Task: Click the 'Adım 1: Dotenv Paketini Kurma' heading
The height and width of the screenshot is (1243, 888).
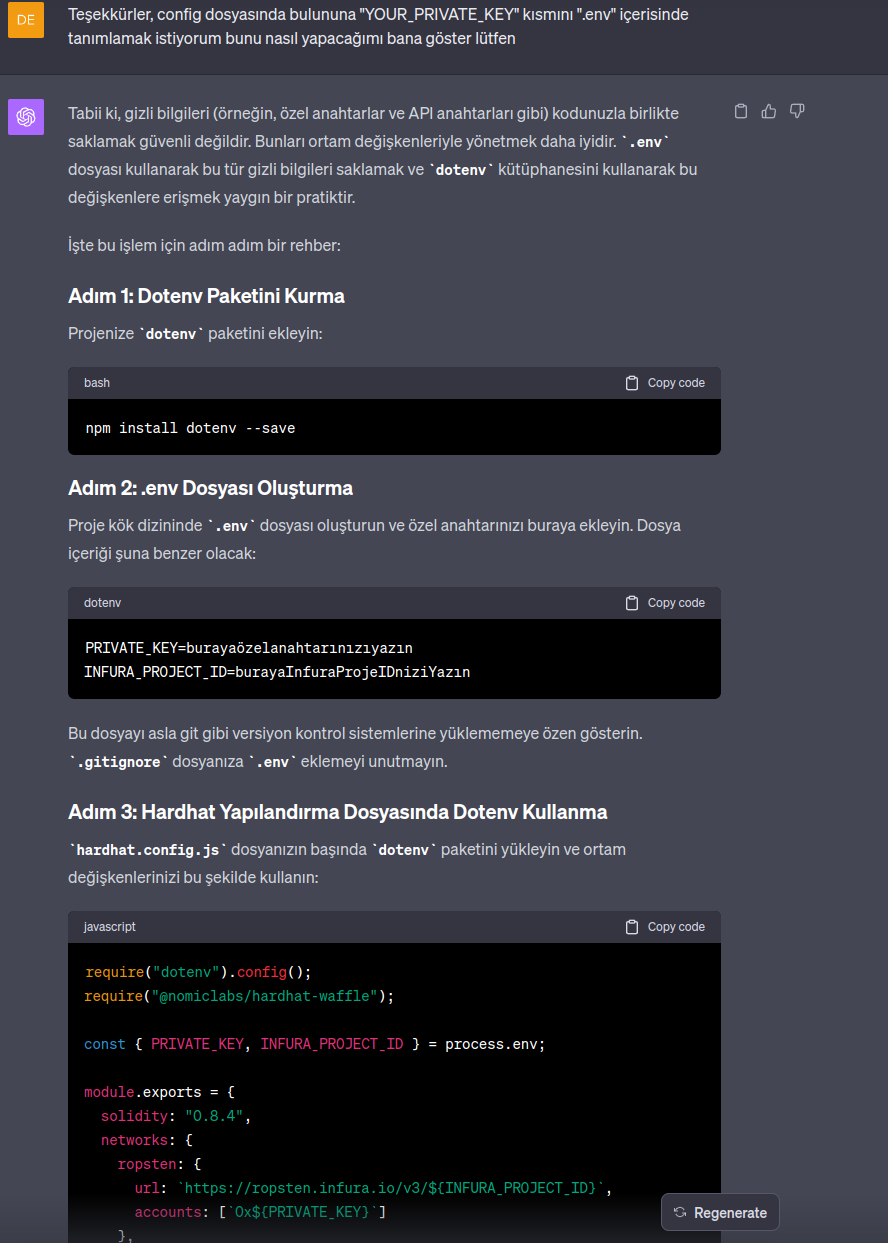Action: coord(206,296)
